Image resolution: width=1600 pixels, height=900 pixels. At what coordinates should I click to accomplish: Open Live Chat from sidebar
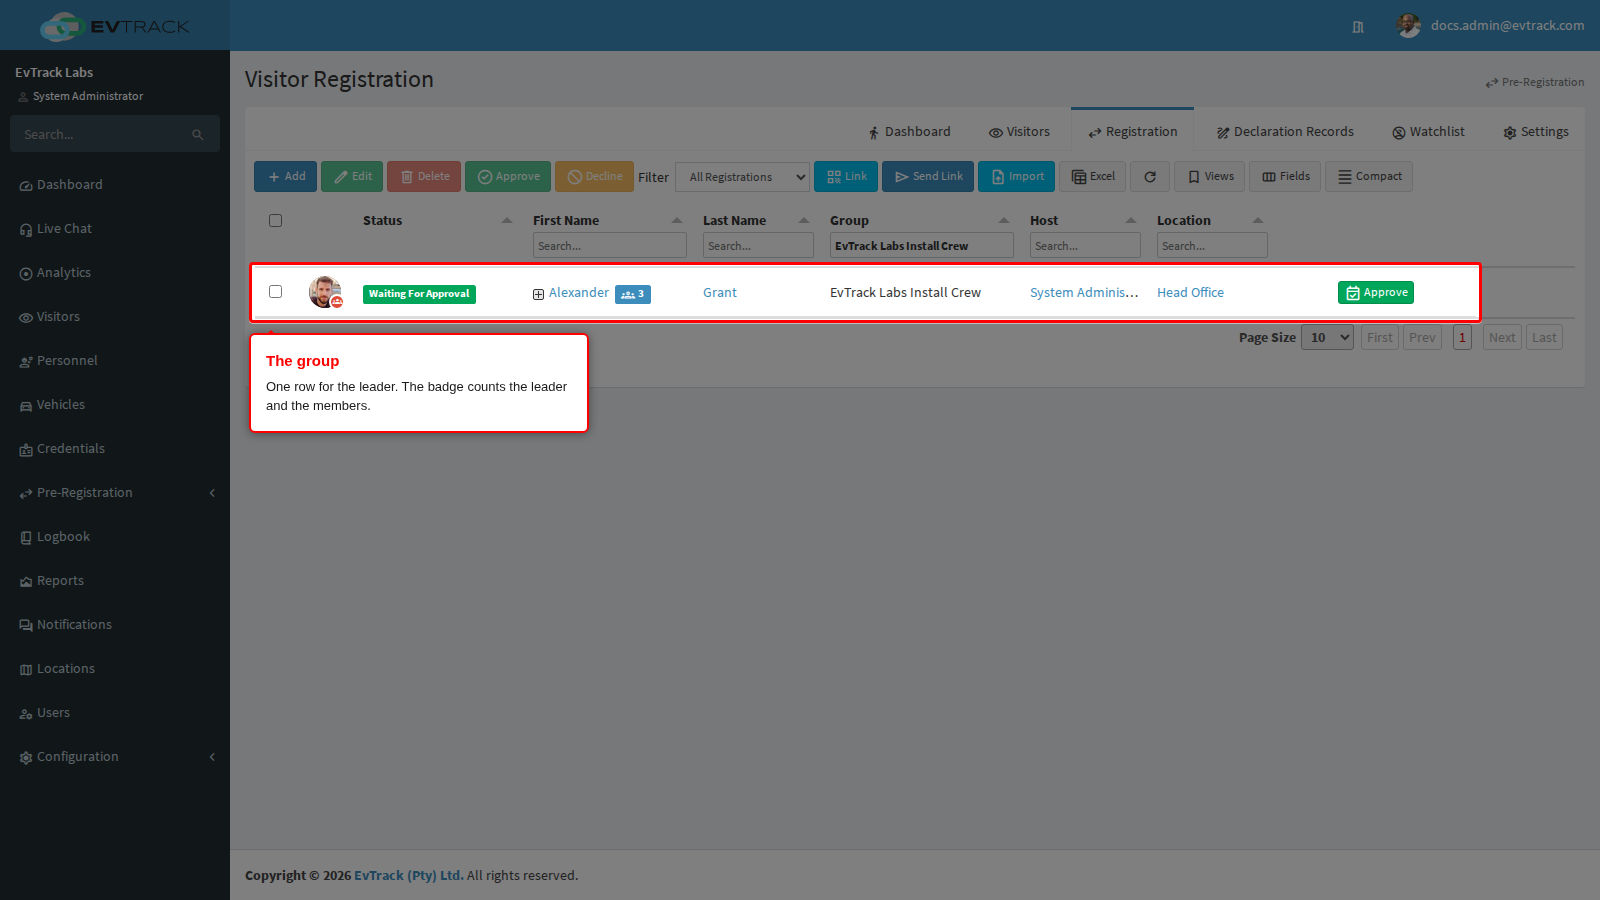point(64,229)
